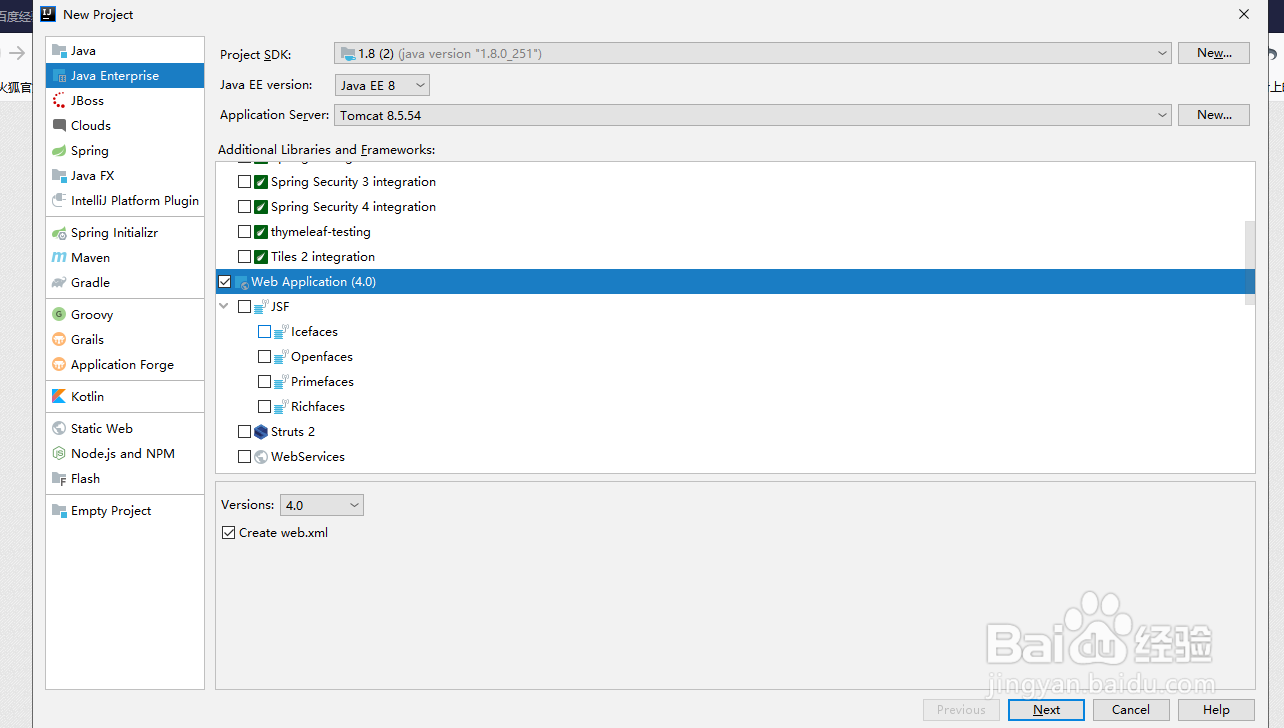Screen dimensions: 1284x728
Task: Select the Richfaces row text
Action: (x=318, y=407)
